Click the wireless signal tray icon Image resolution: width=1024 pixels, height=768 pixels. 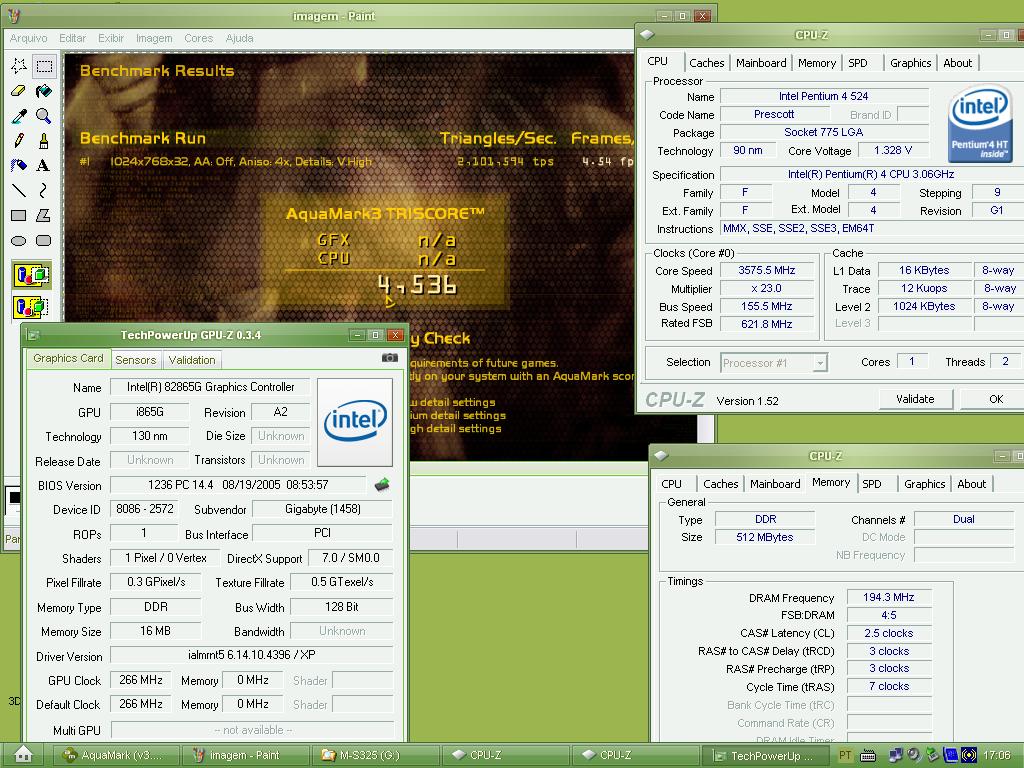click(969, 756)
